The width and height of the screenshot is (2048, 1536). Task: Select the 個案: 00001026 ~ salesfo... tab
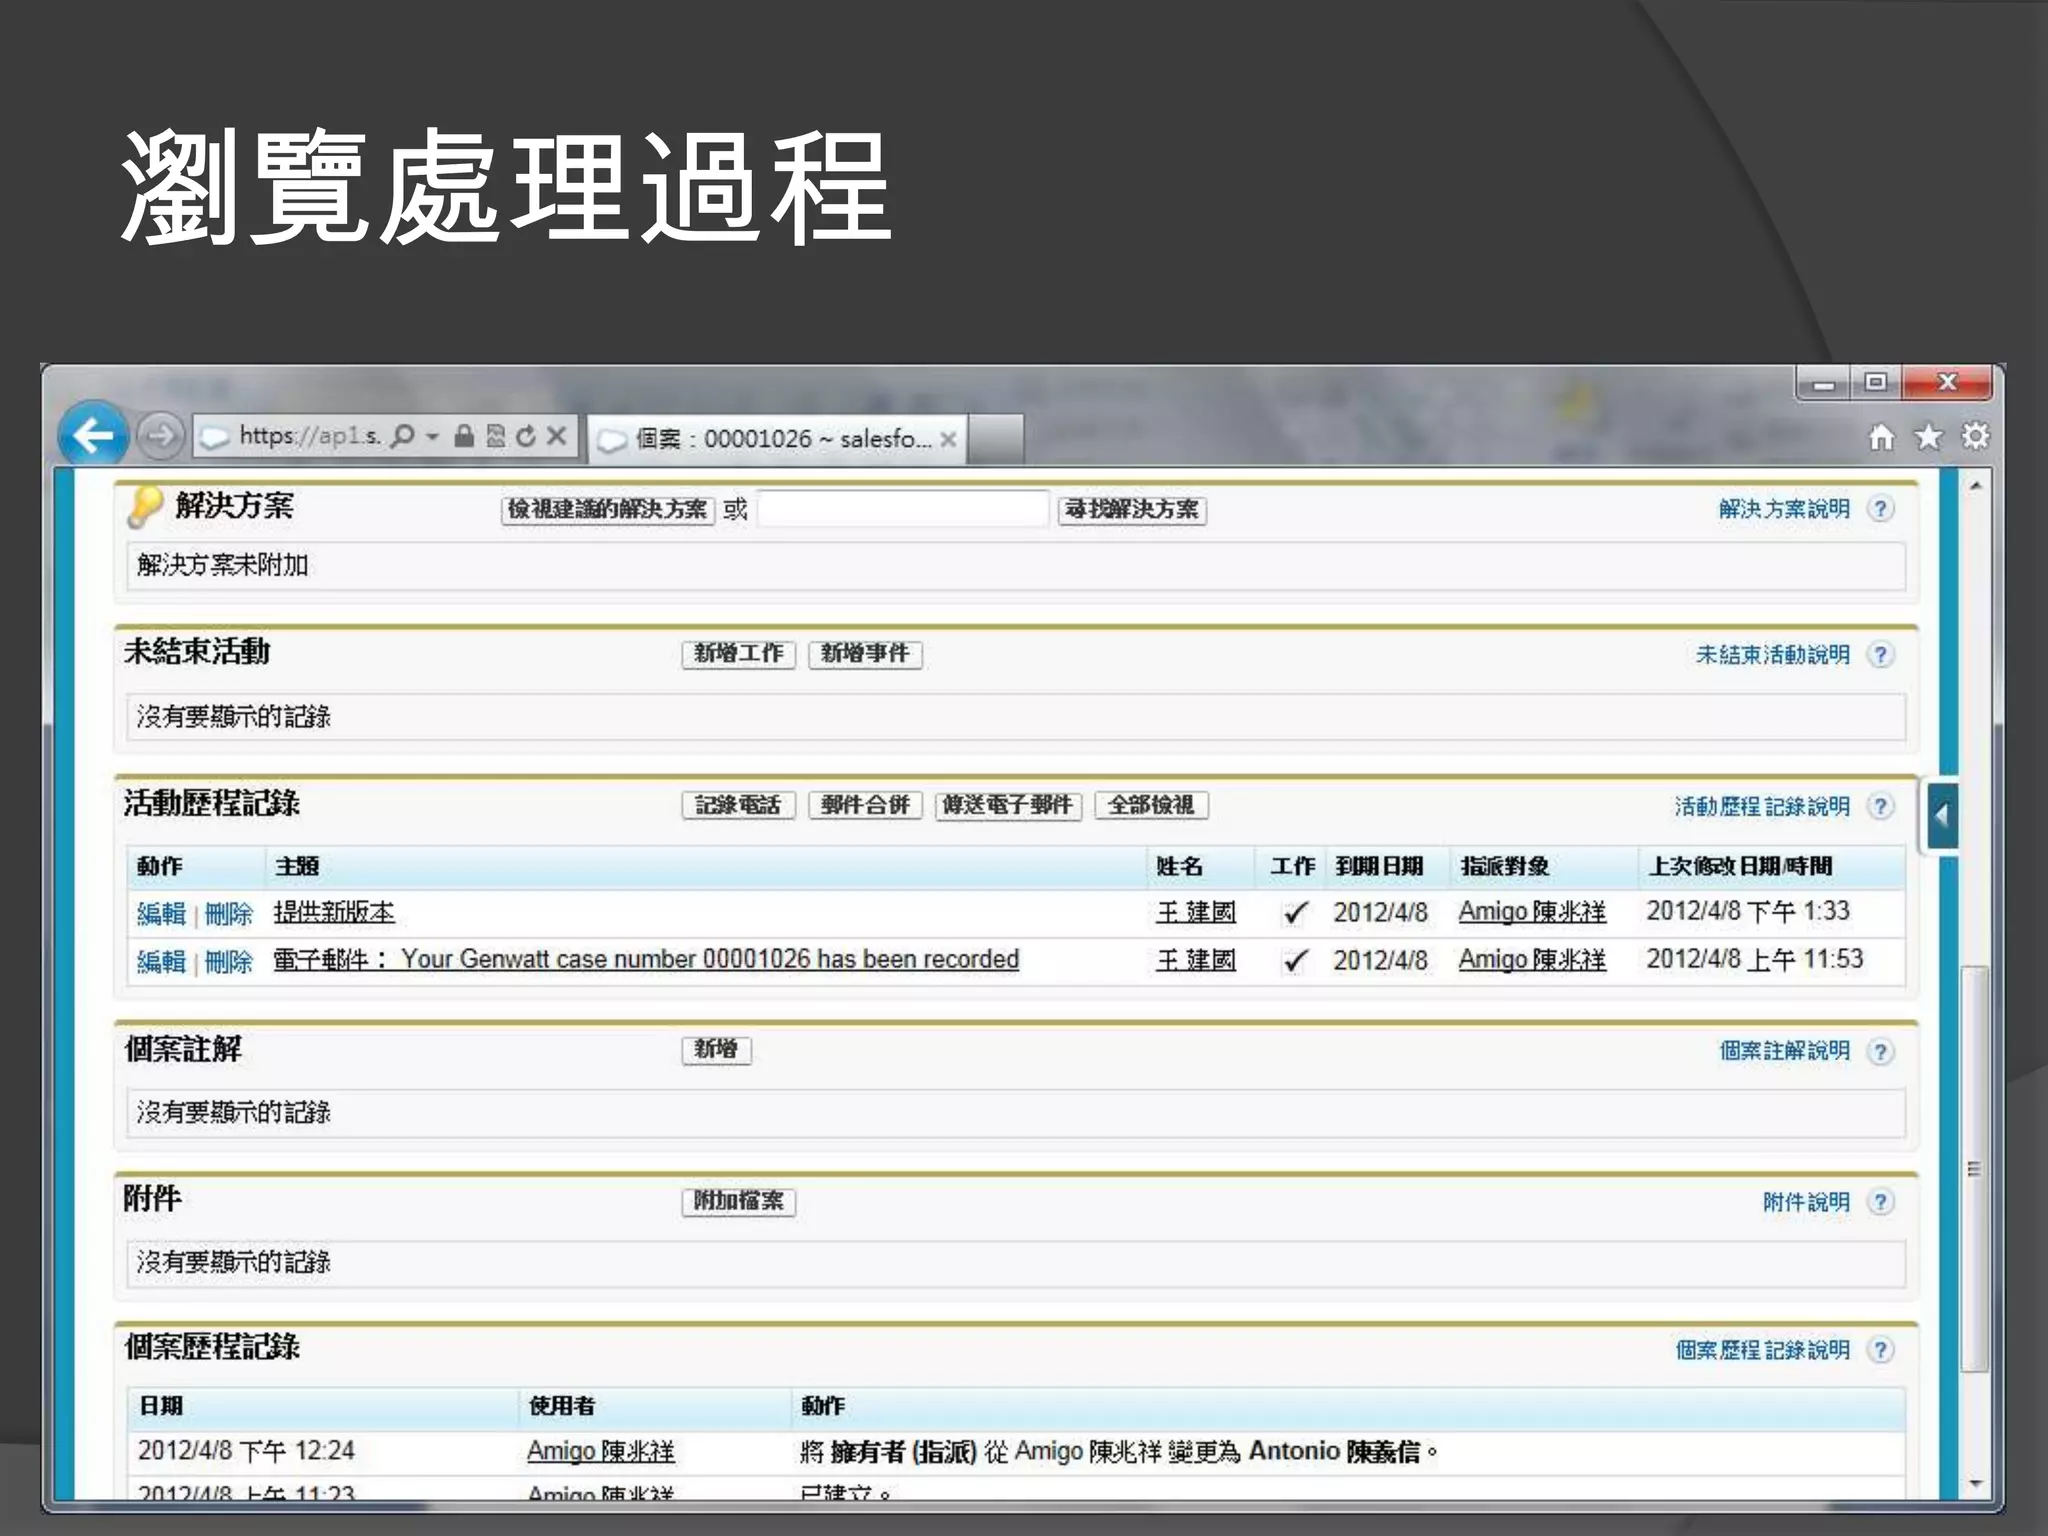777,439
